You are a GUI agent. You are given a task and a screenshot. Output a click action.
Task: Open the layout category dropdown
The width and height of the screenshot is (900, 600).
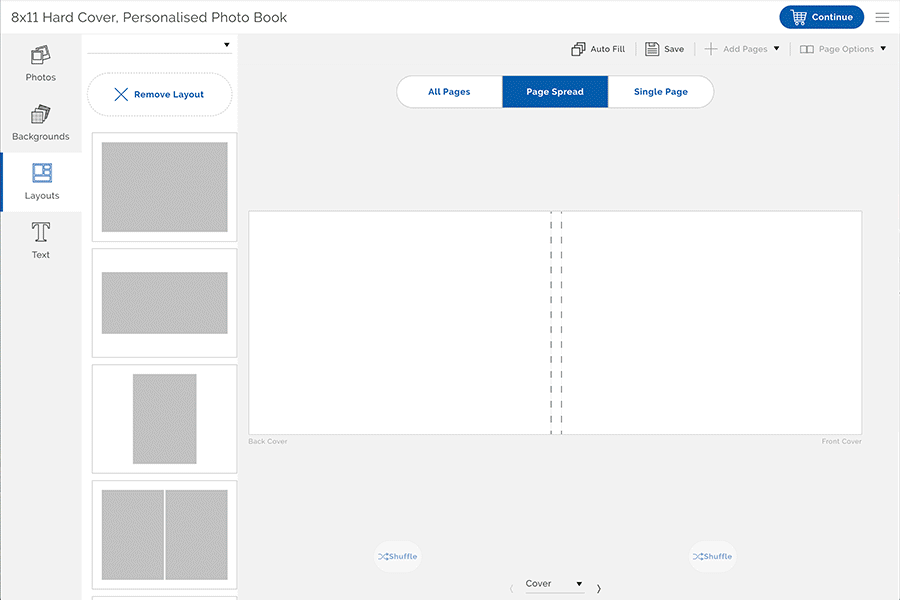click(160, 45)
